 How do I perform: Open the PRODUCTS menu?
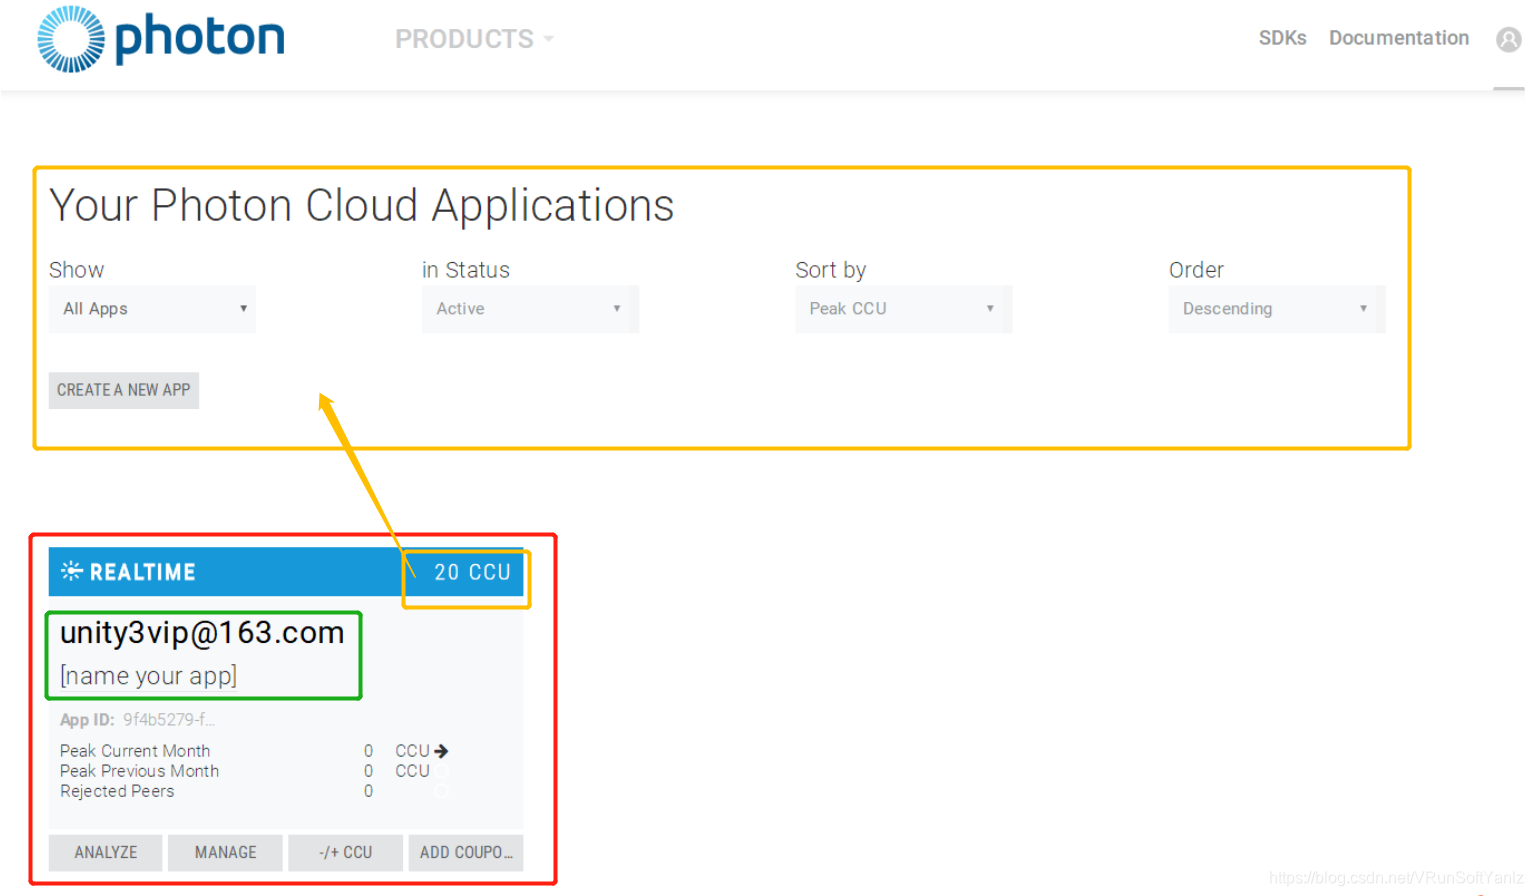[x=474, y=39]
